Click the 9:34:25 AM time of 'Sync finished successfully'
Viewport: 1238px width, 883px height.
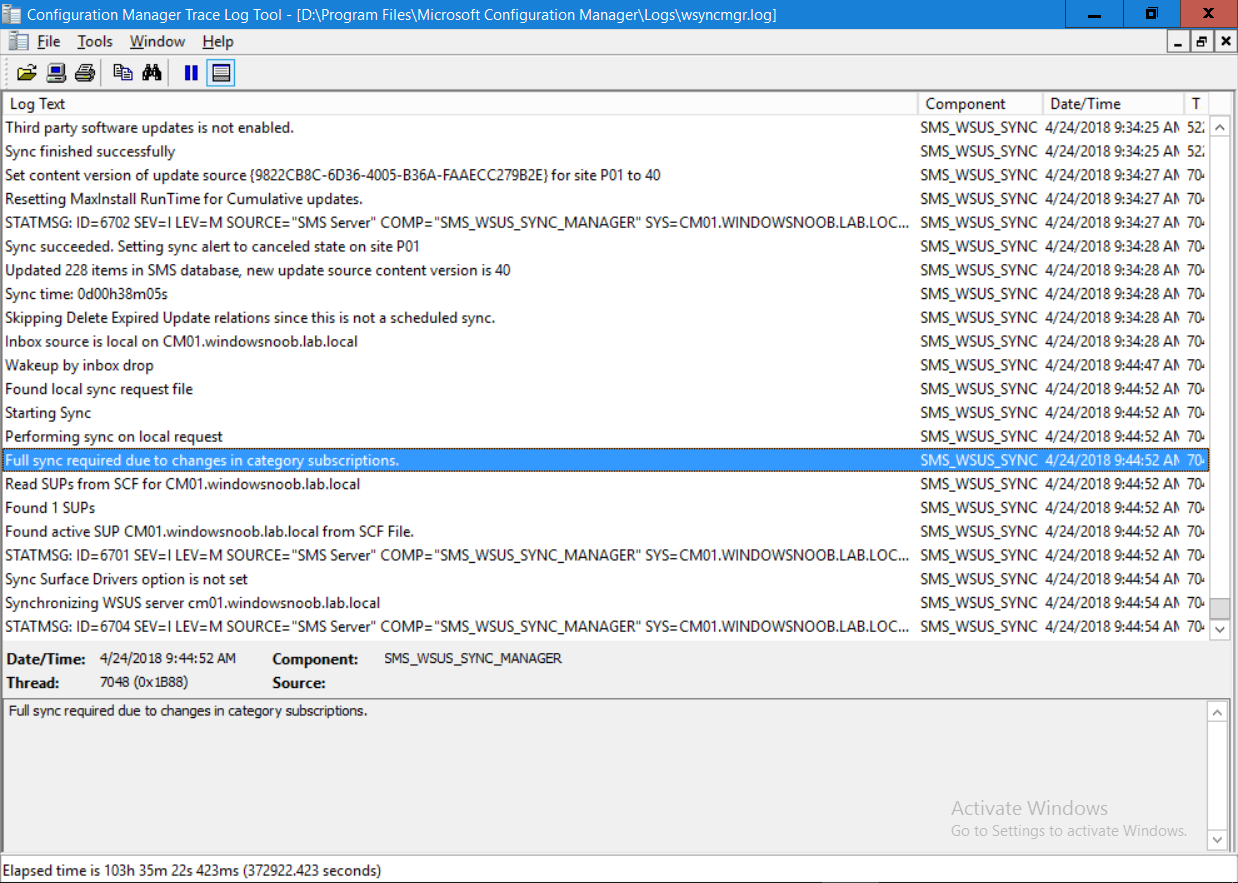[1113, 152]
